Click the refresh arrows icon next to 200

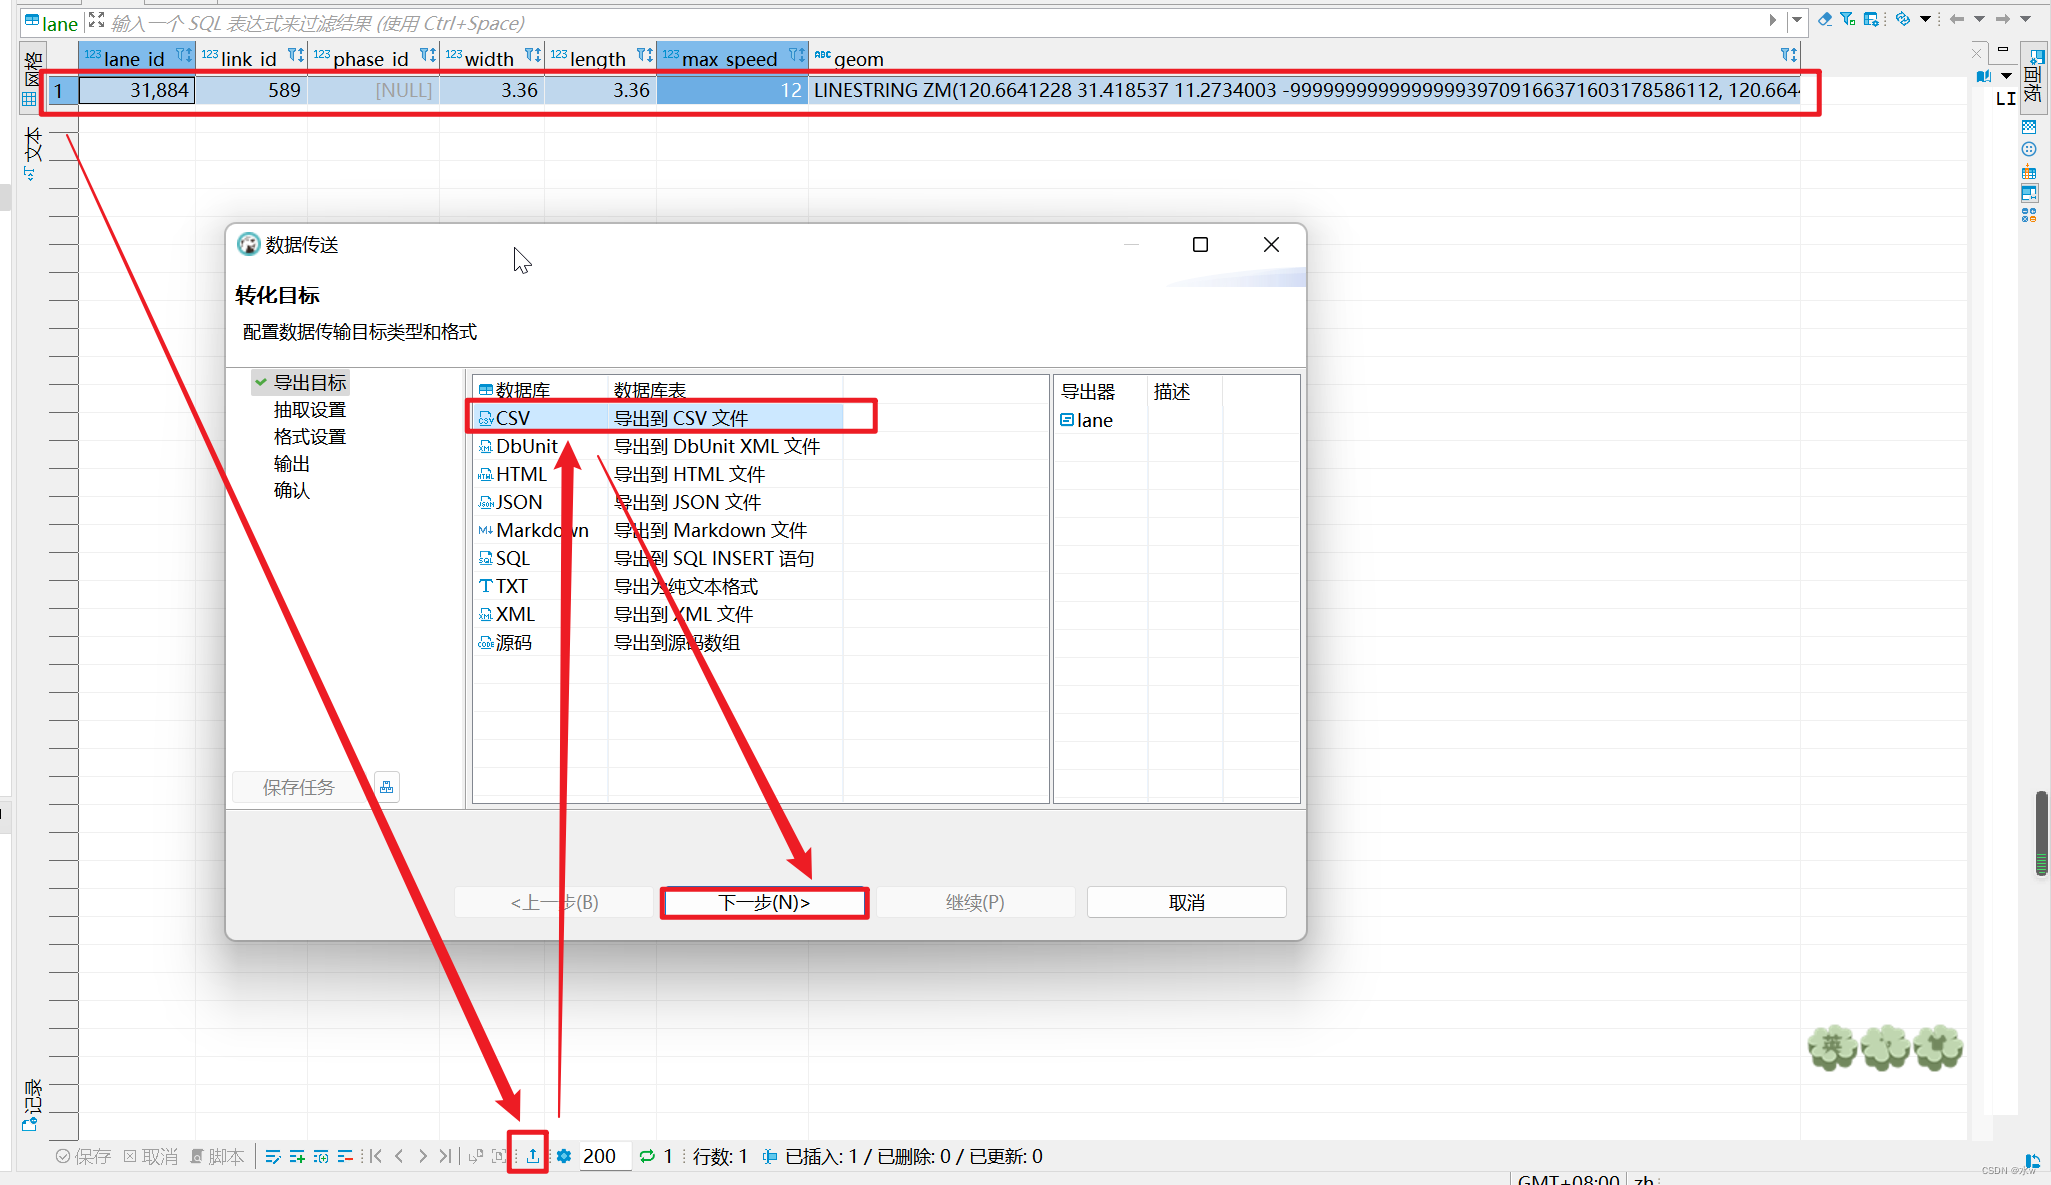pos(647,1156)
